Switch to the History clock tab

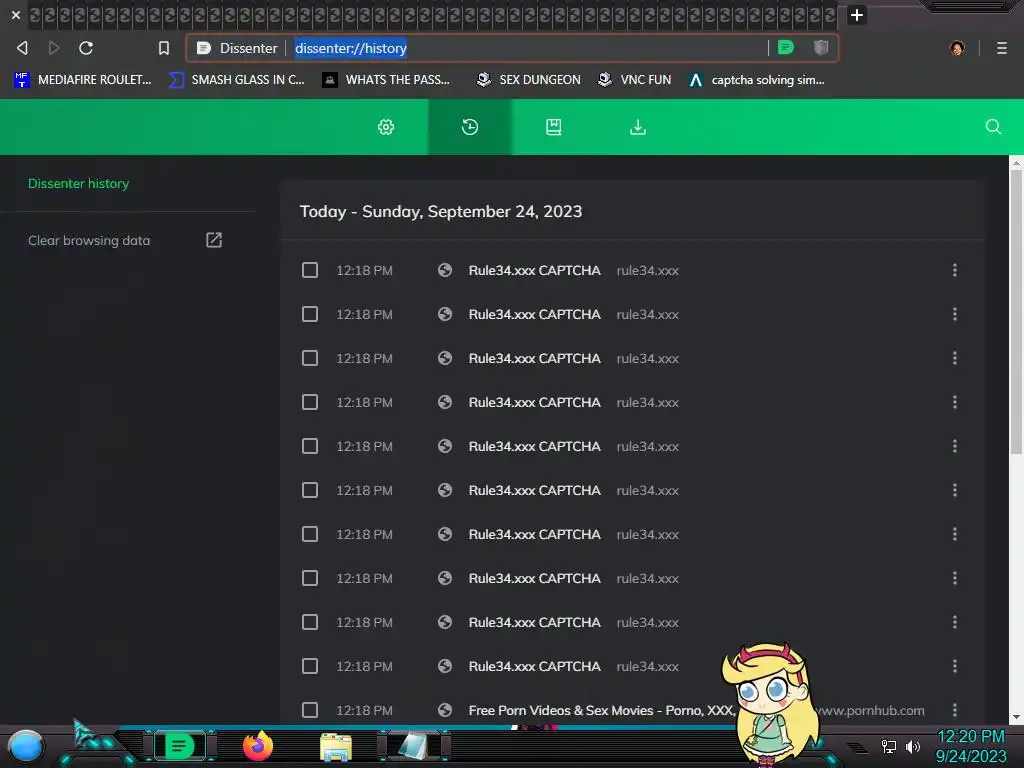click(x=470, y=127)
